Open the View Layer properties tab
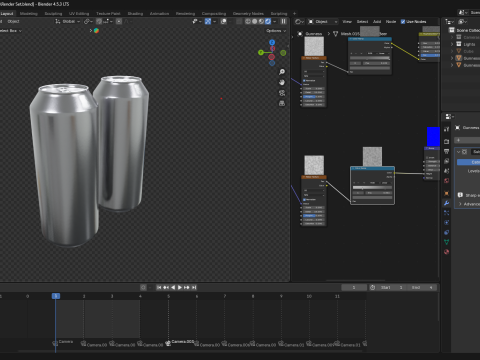This screenshot has height=360, width=480. click(x=447, y=161)
